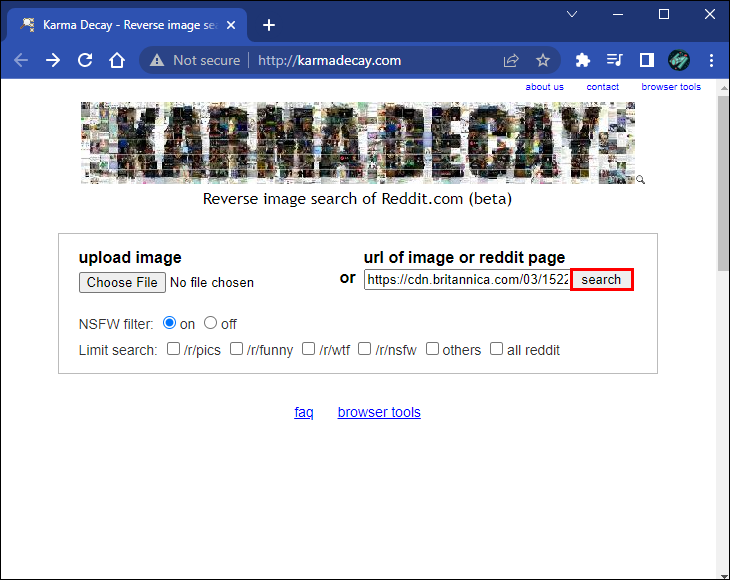Share this page using the share icon

[511, 61]
